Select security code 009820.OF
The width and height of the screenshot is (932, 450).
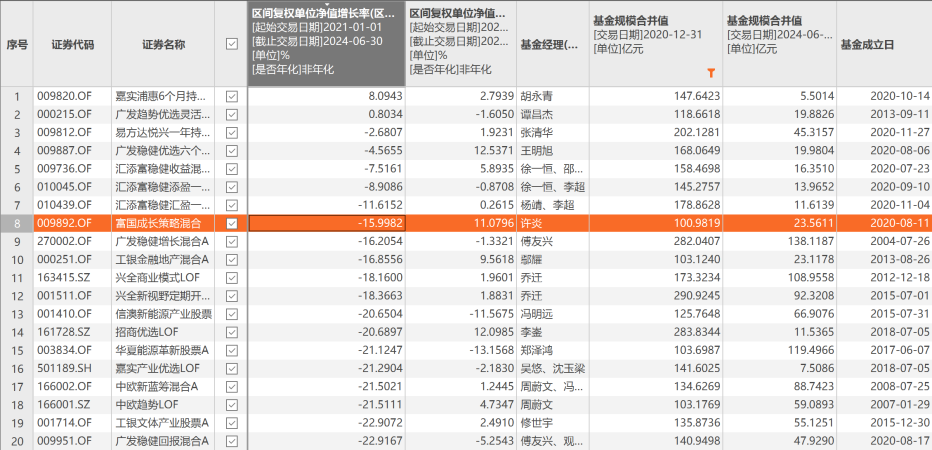(64, 96)
